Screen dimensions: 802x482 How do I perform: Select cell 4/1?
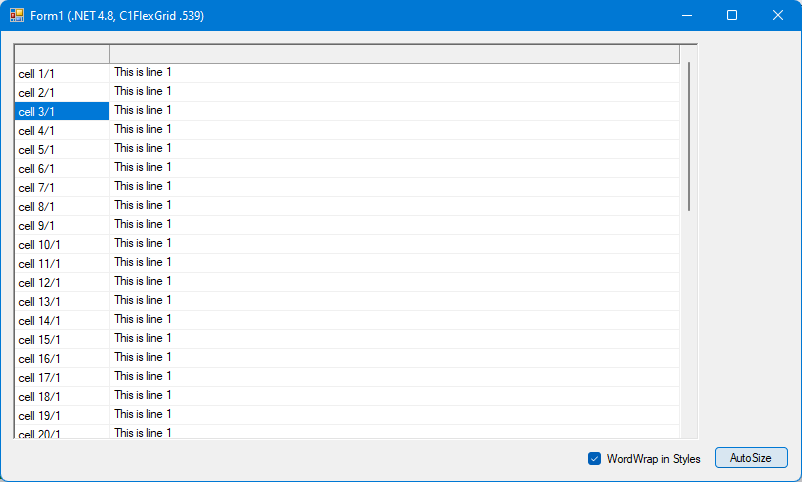tap(62, 130)
